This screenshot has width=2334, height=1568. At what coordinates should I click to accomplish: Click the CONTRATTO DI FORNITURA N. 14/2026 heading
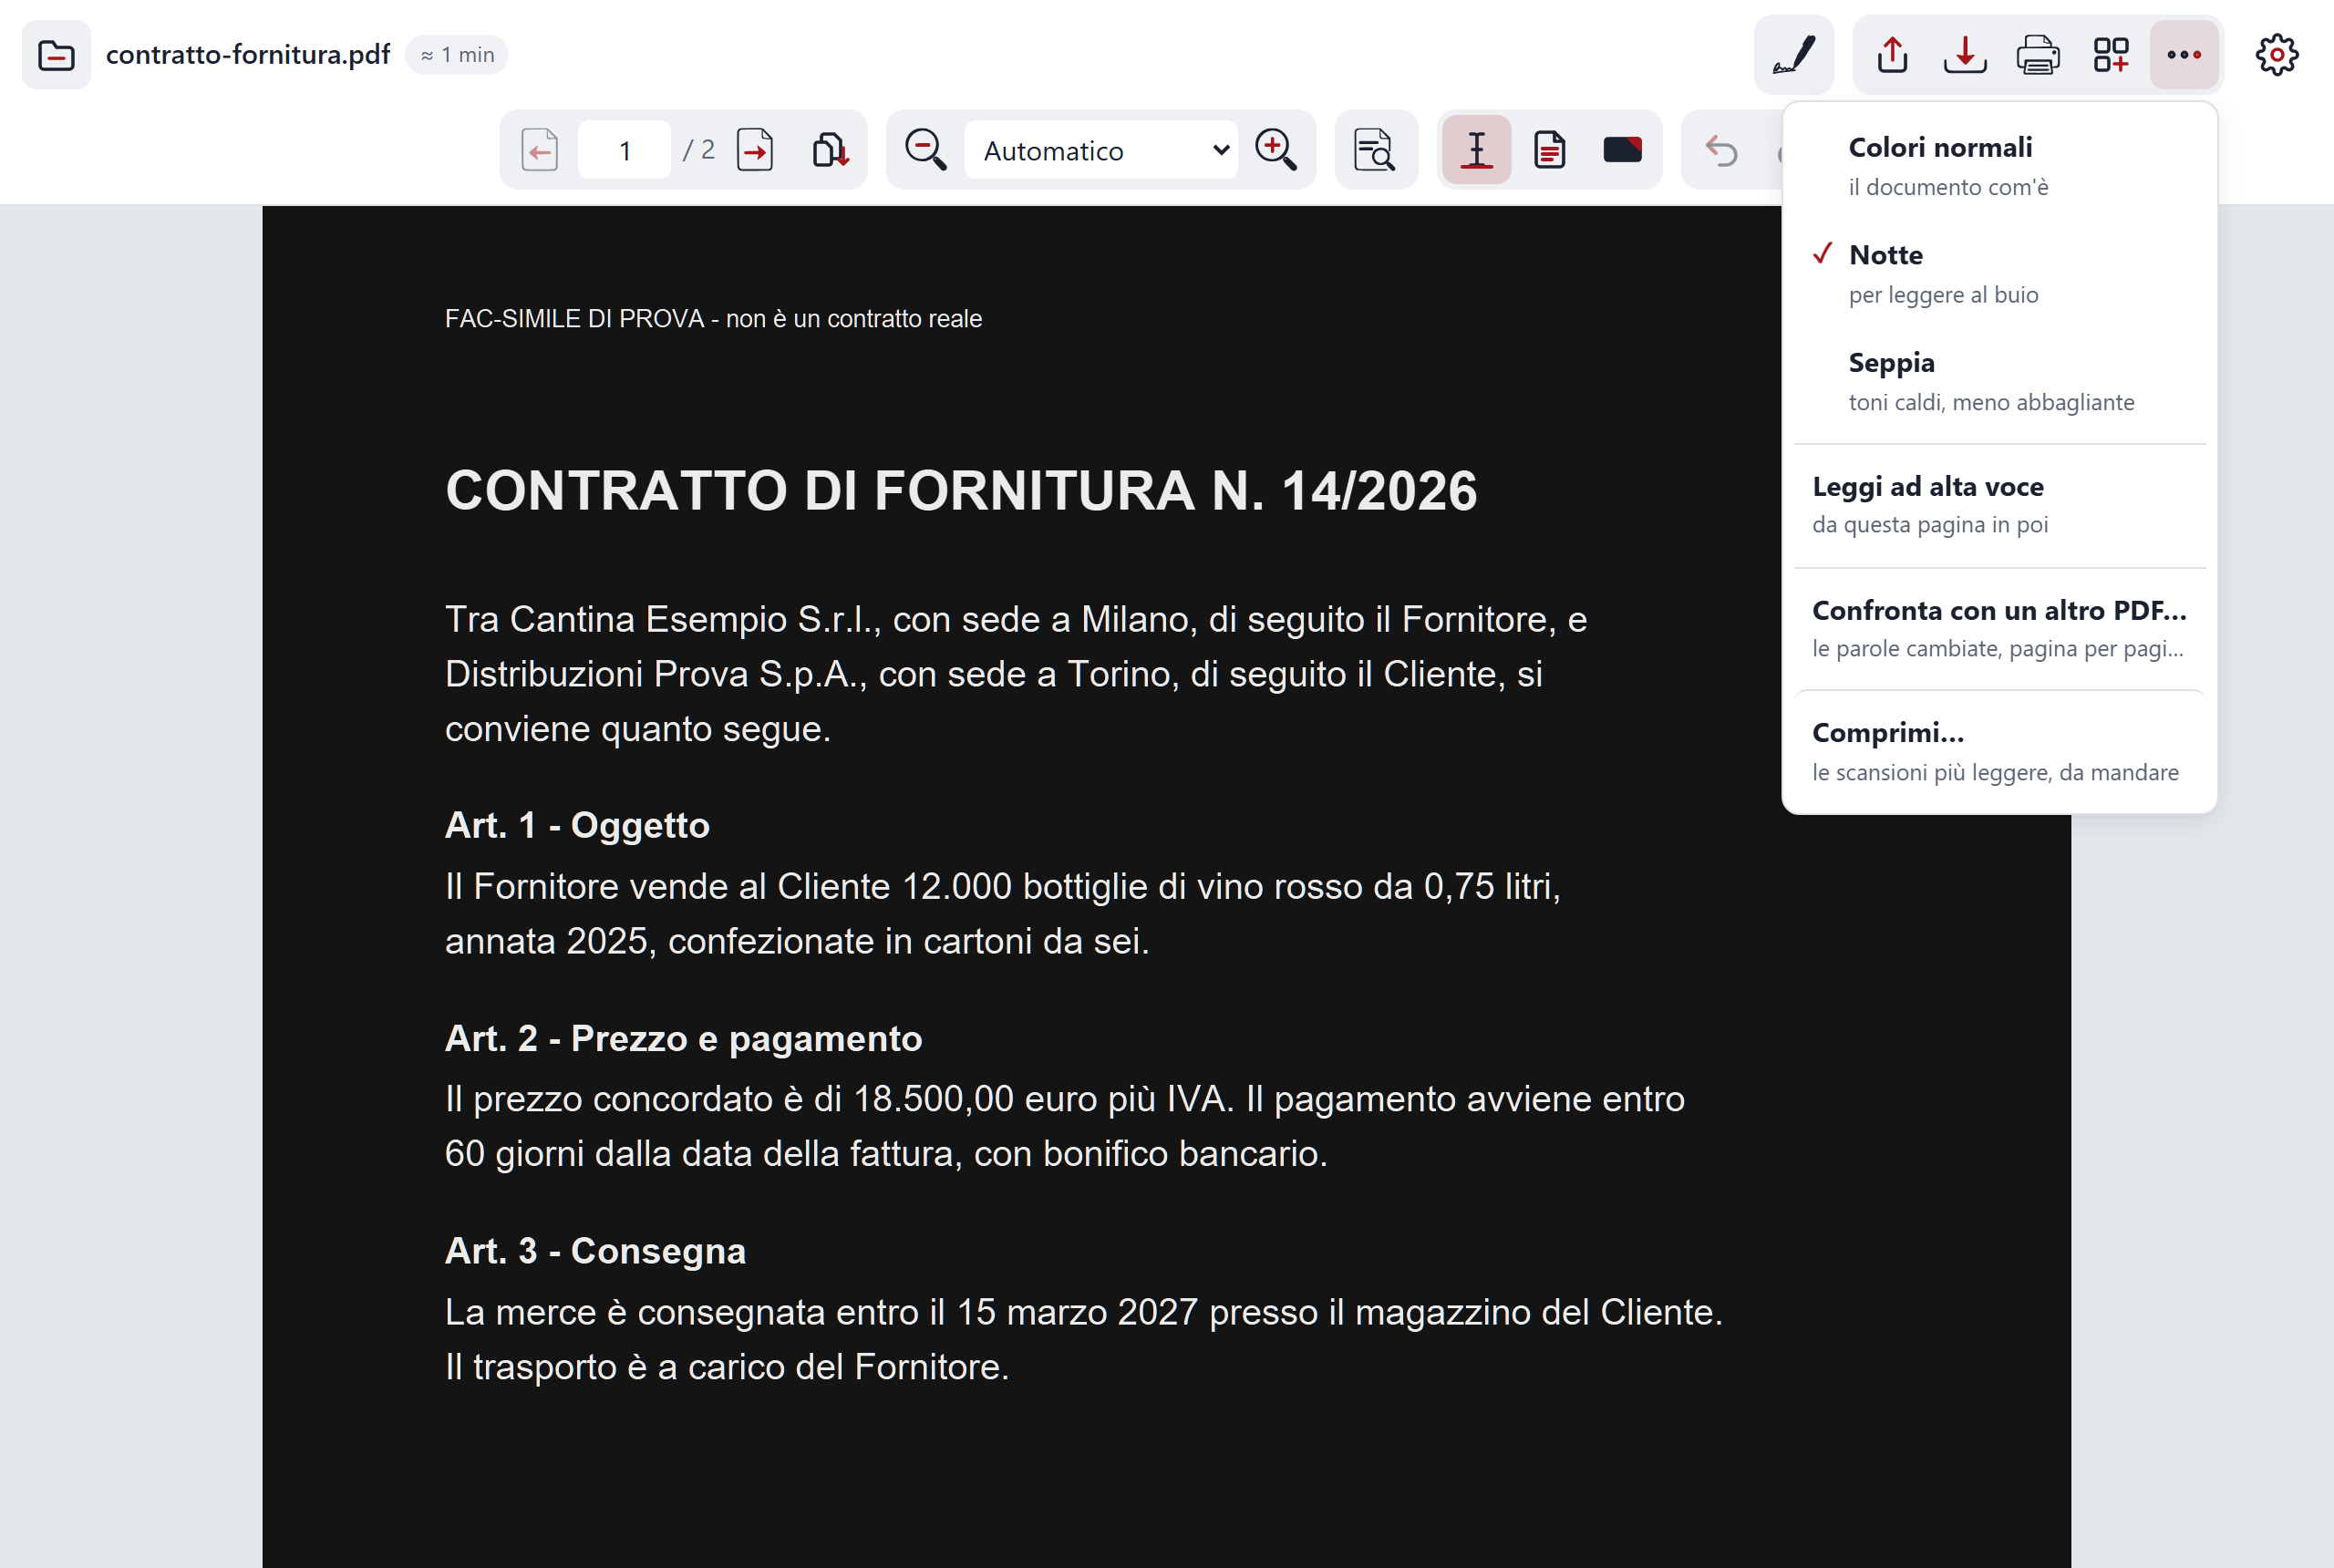(961, 491)
